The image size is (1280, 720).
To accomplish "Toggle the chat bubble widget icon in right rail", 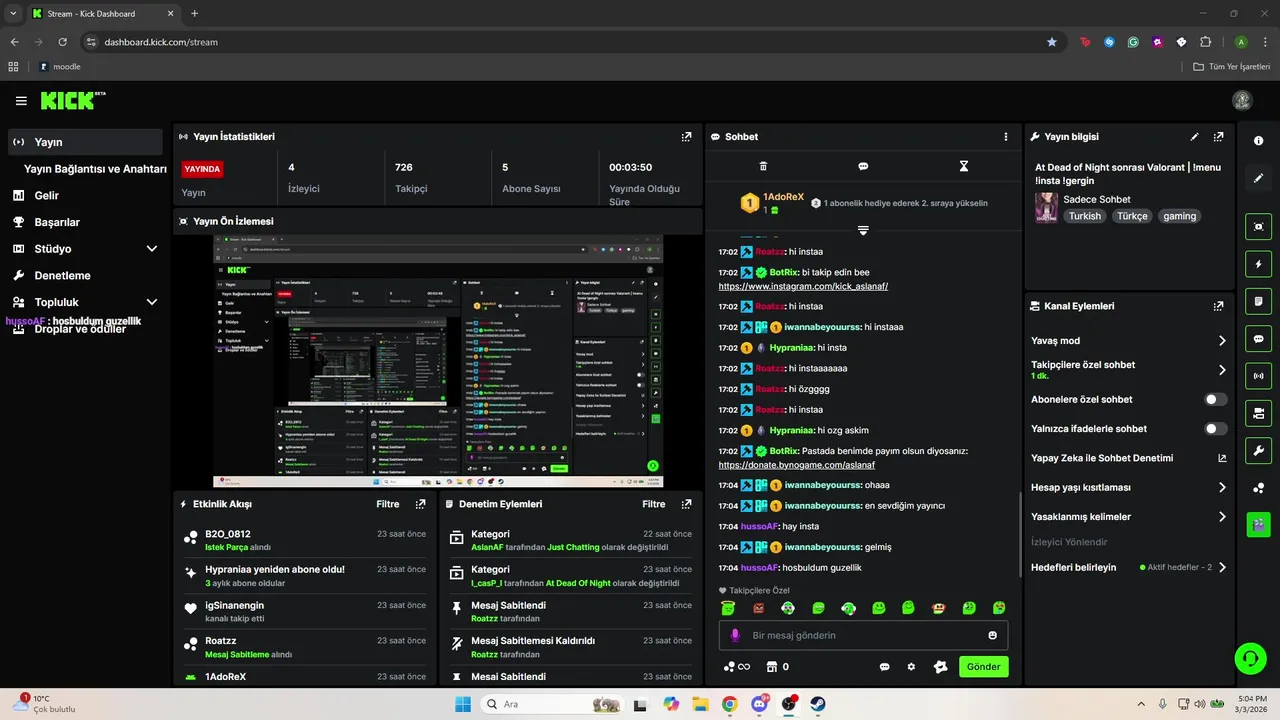I will point(1258,339).
